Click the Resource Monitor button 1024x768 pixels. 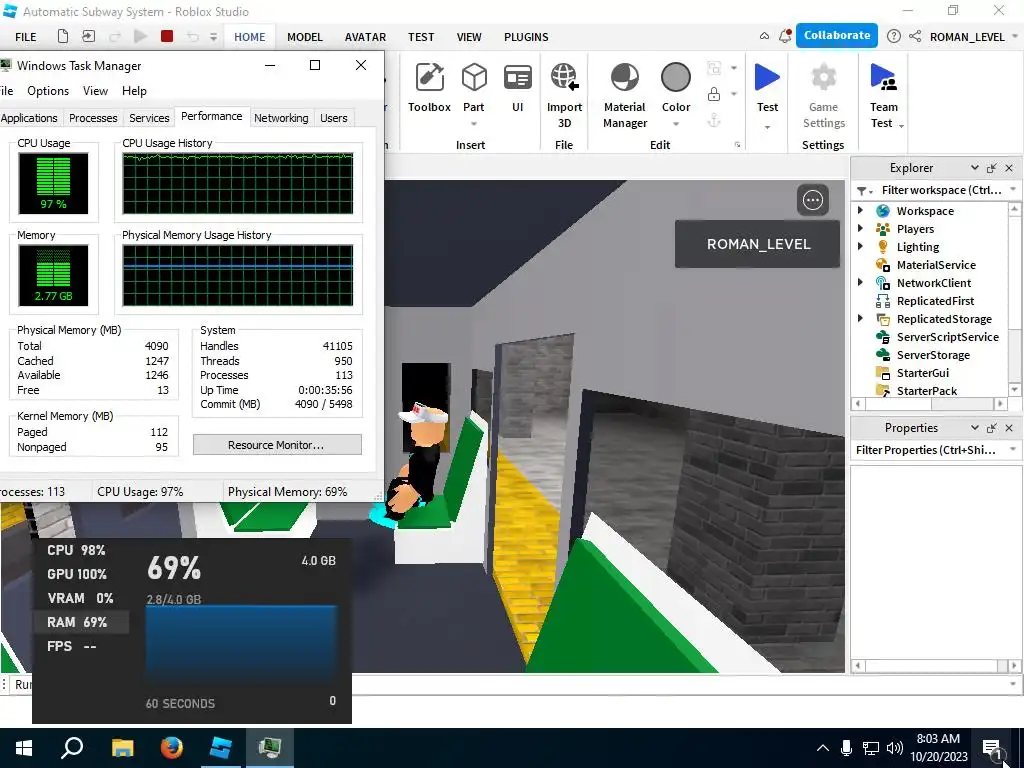coord(277,445)
